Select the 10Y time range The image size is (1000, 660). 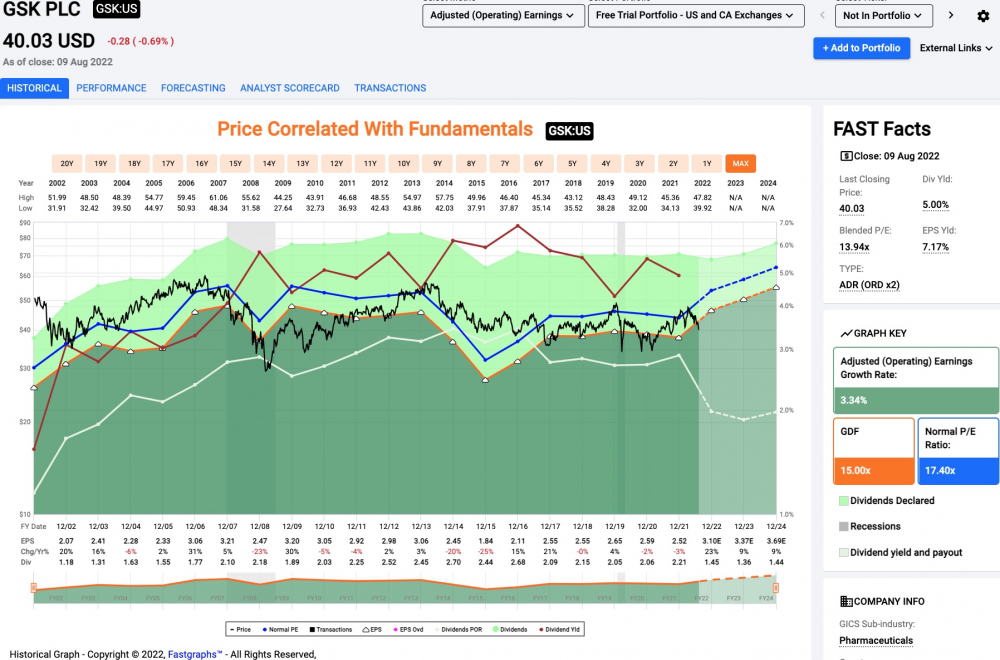[x=404, y=163]
